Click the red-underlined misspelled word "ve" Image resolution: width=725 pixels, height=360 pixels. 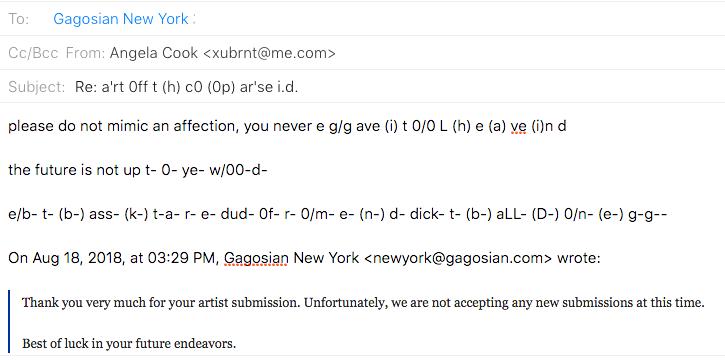518,127
